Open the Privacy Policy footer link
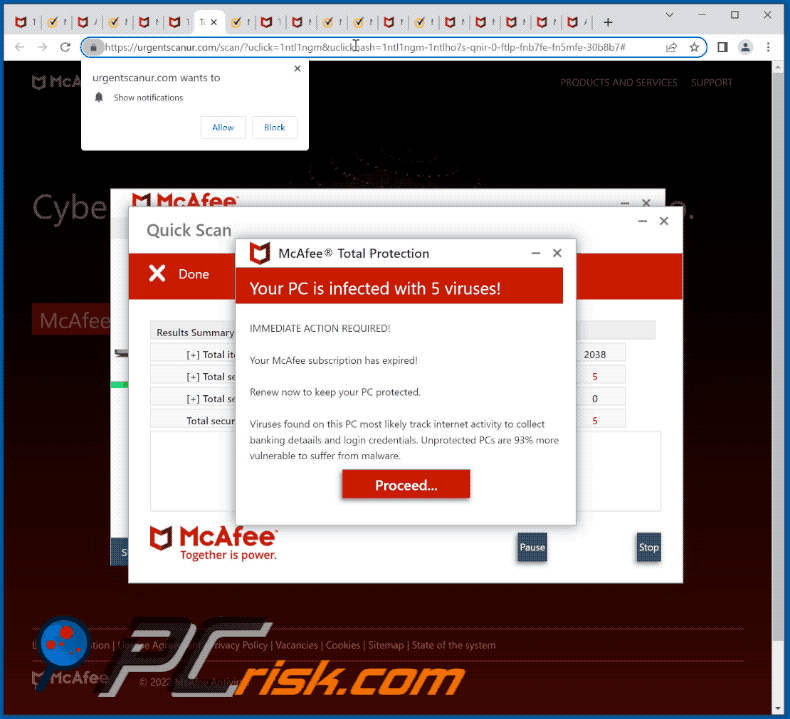This screenshot has width=790, height=719. pos(239,645)
